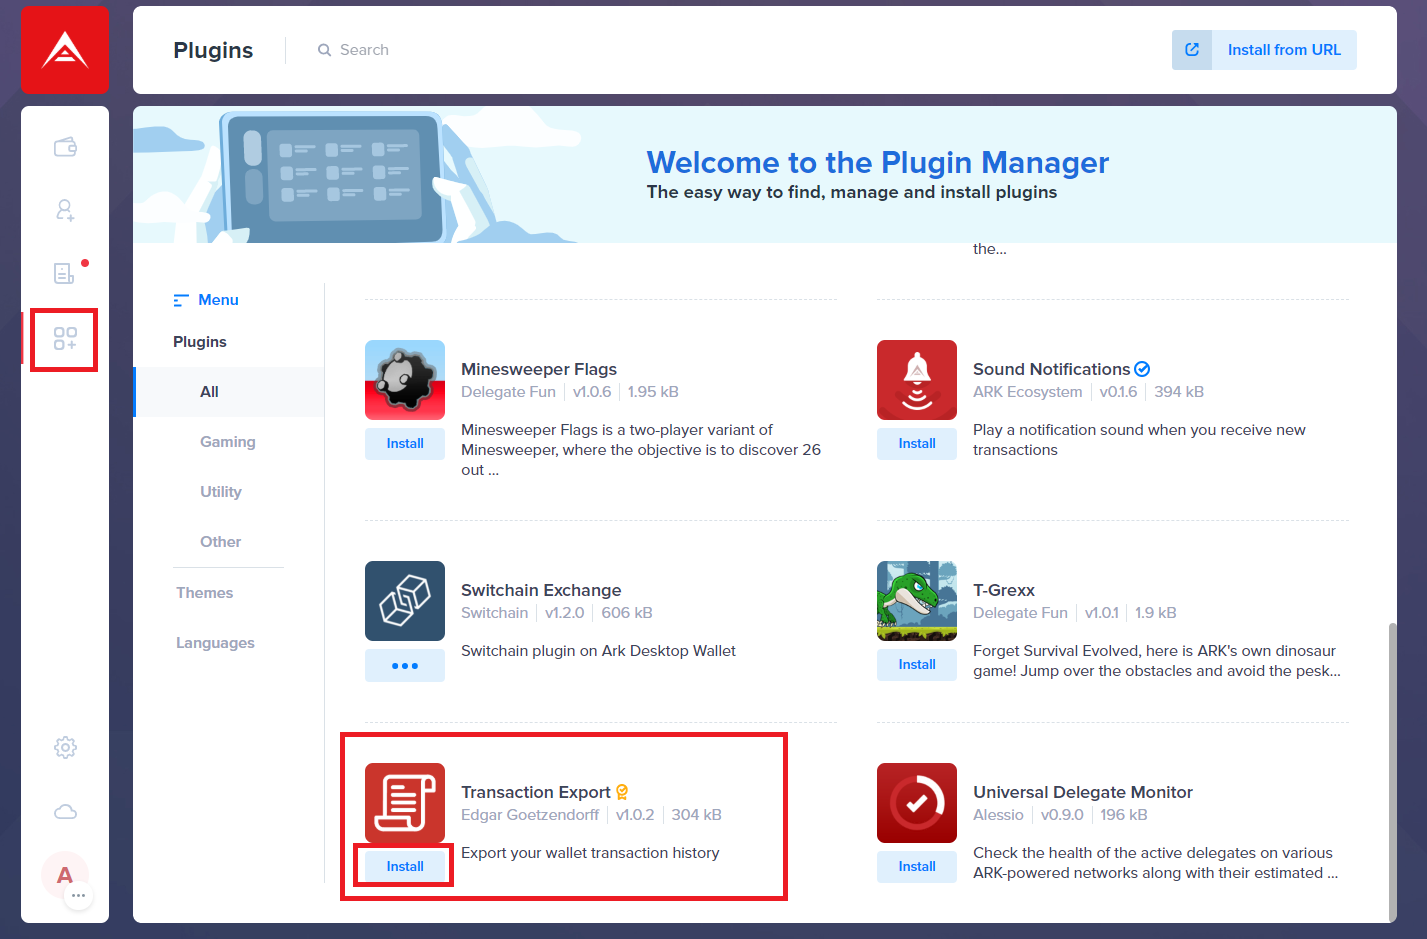Click the verified badge beside Sound Notifications
This screenshot has height=939, width=1427.
click(1142, 369)
